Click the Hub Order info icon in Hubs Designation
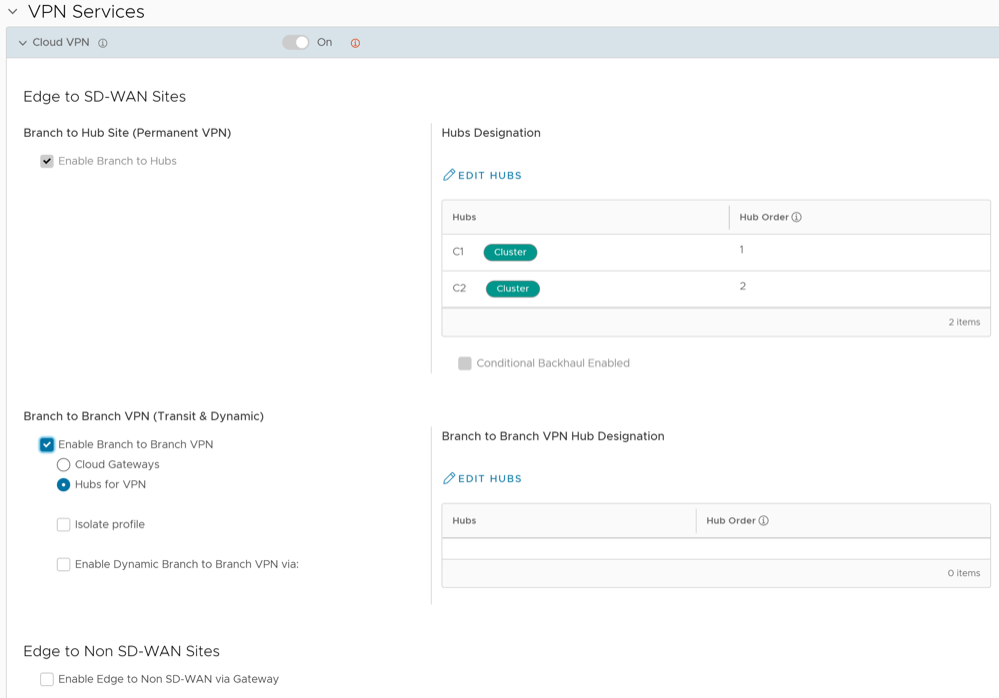The width and height of the screenshot is (999, 698). (x=797, y=217)
